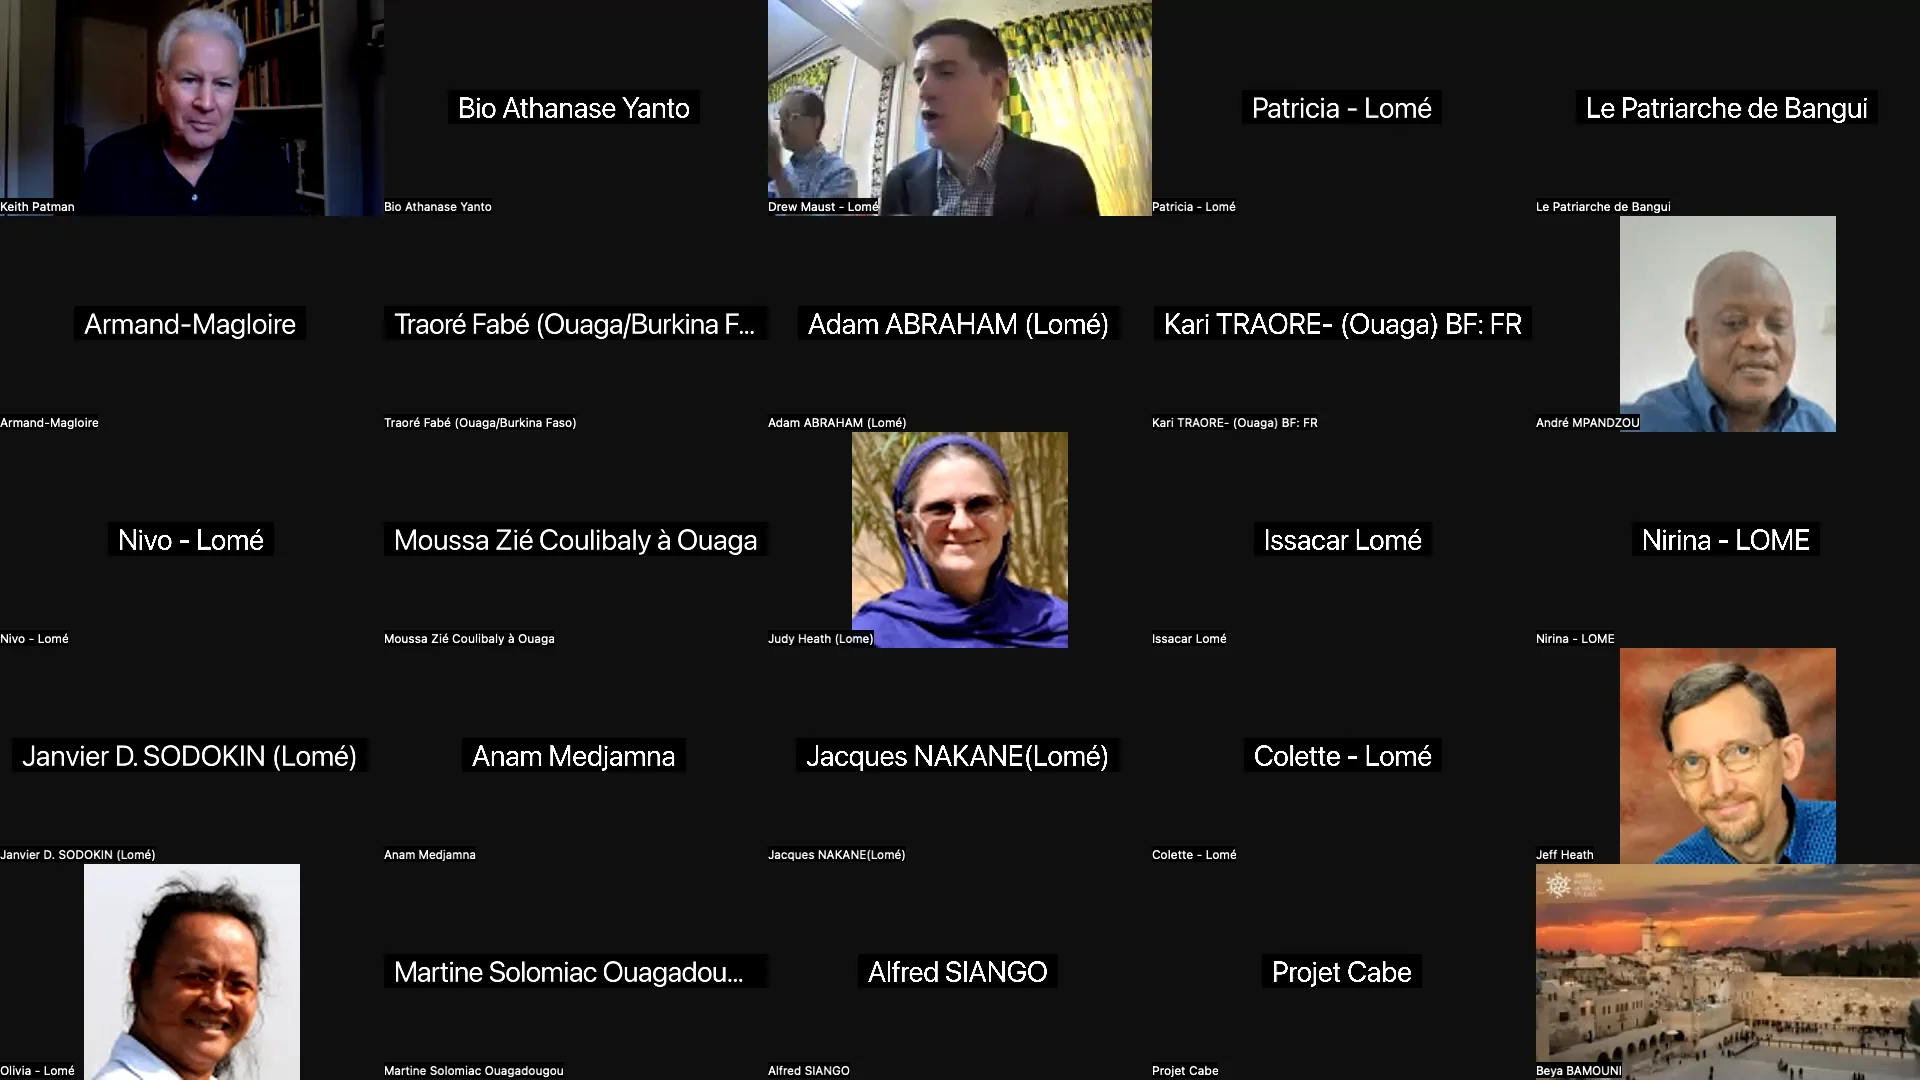This screenshot has width=1920, height=1080.
Task: Select Janvier D. SODOKIN (Lomé) tile
Action: click(x=192, y=756)
